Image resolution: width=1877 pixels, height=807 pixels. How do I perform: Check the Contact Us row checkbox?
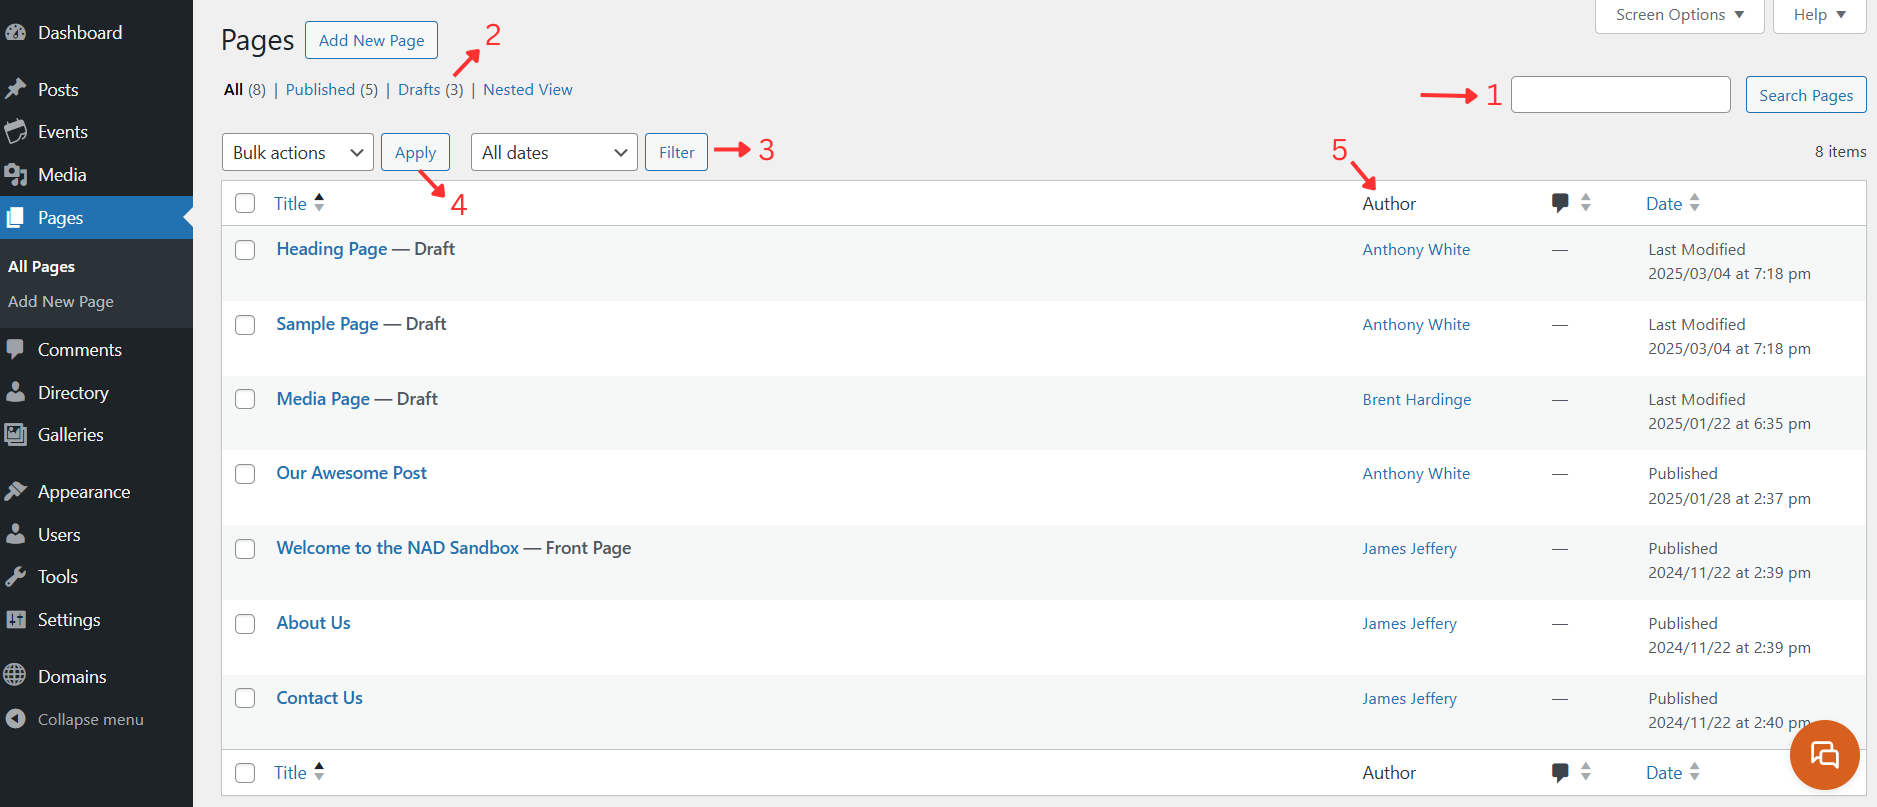[x=245, y=698]
